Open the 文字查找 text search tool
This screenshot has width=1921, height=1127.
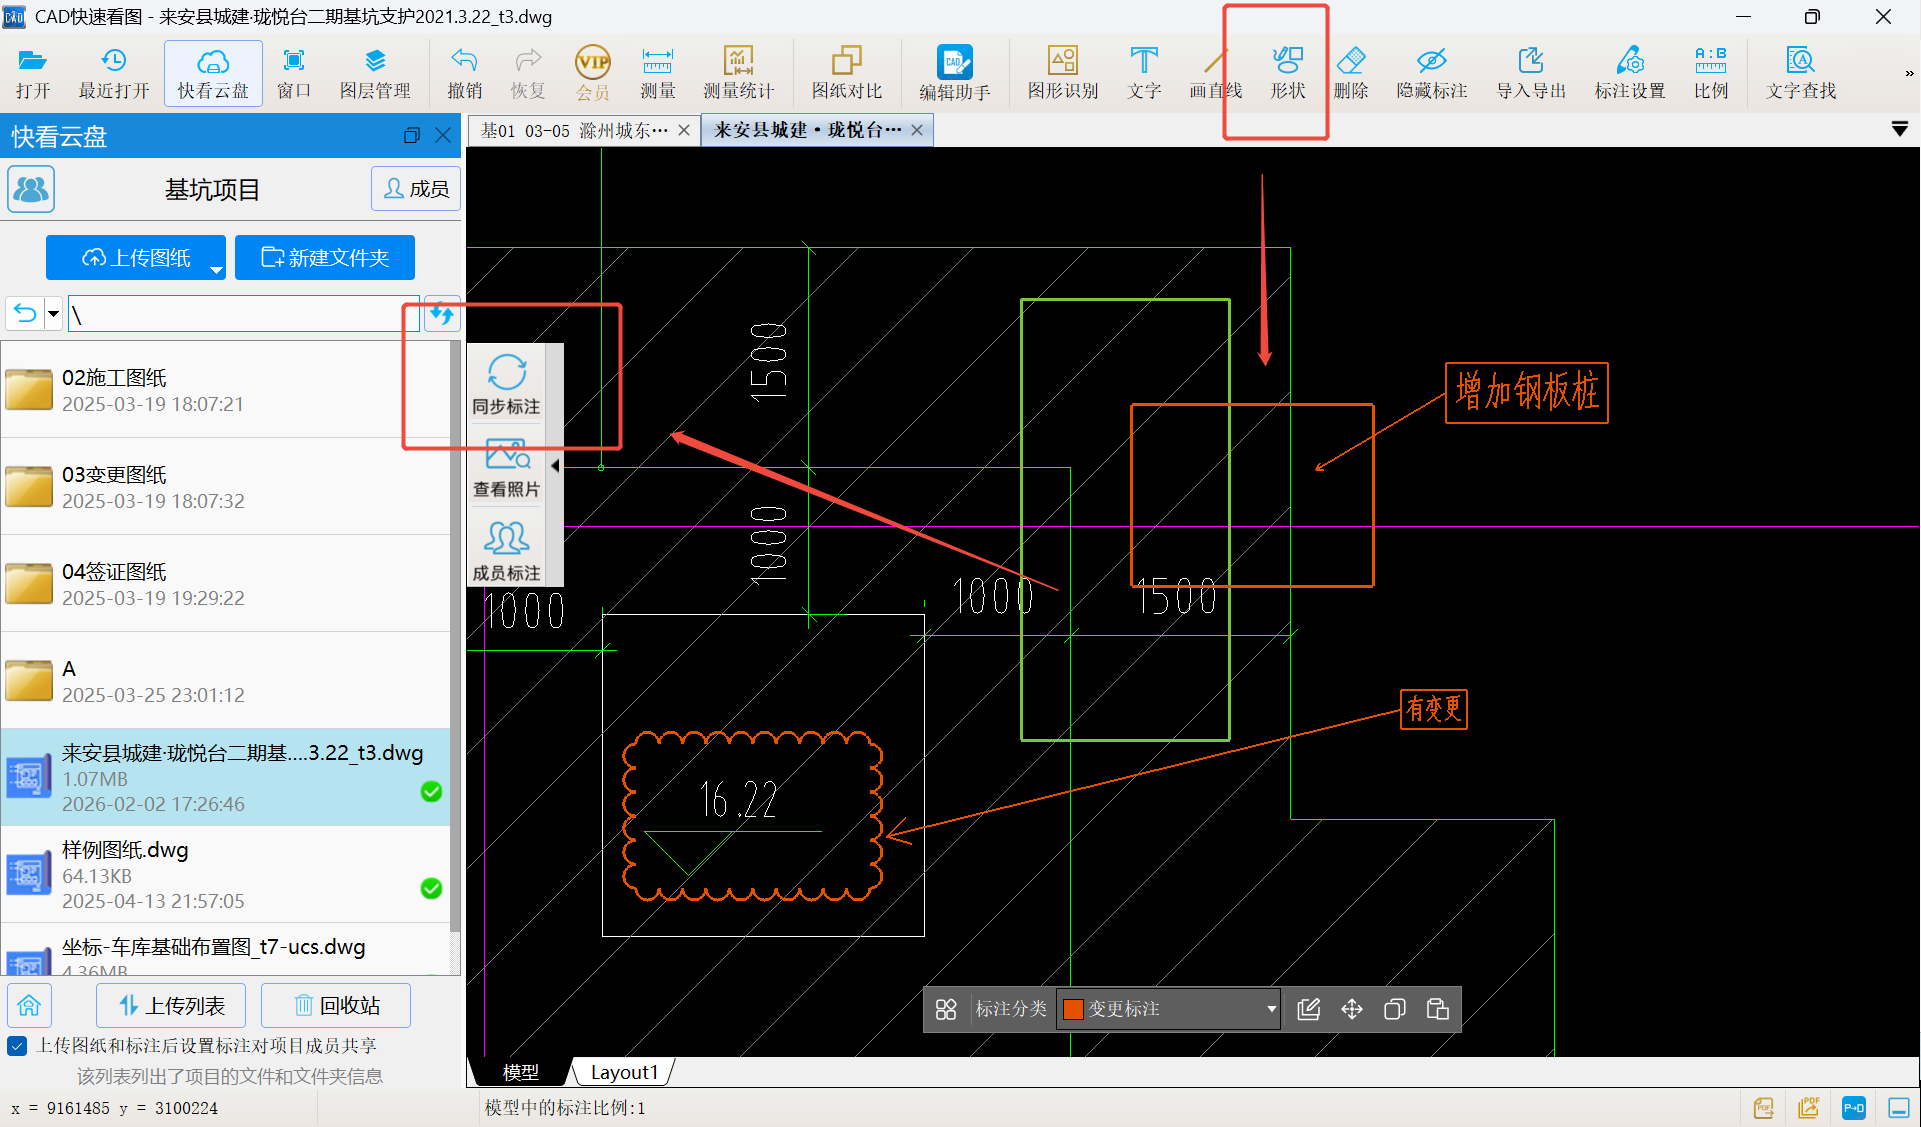[1800, 73]
